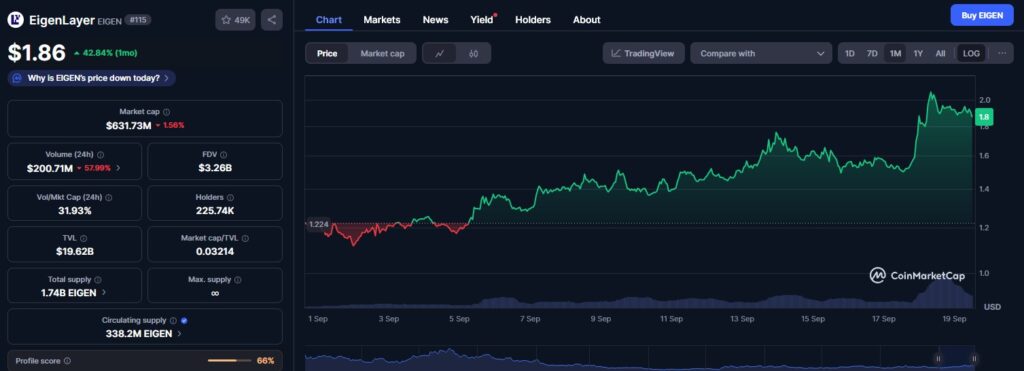Click left range handle on mini chart
The height and width of the screenshot is (371, 1024).
tap(938, 359)
